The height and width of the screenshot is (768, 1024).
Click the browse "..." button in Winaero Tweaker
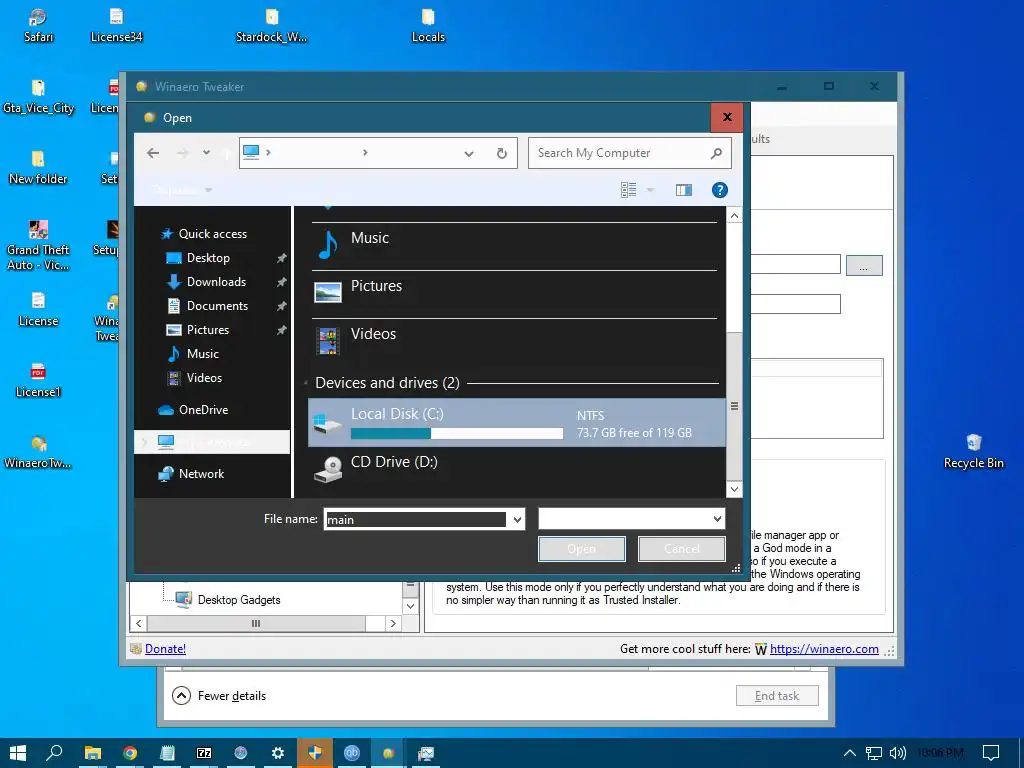(x=863, y=266)
